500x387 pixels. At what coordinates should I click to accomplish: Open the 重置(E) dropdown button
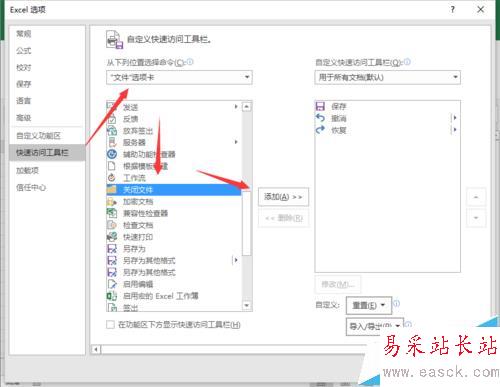pos(369,305)
